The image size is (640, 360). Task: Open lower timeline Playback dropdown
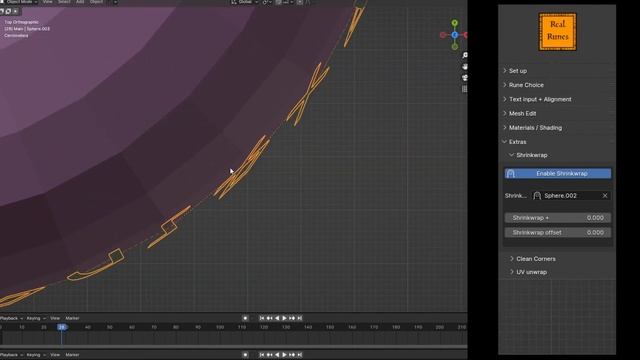pos(11,355)
